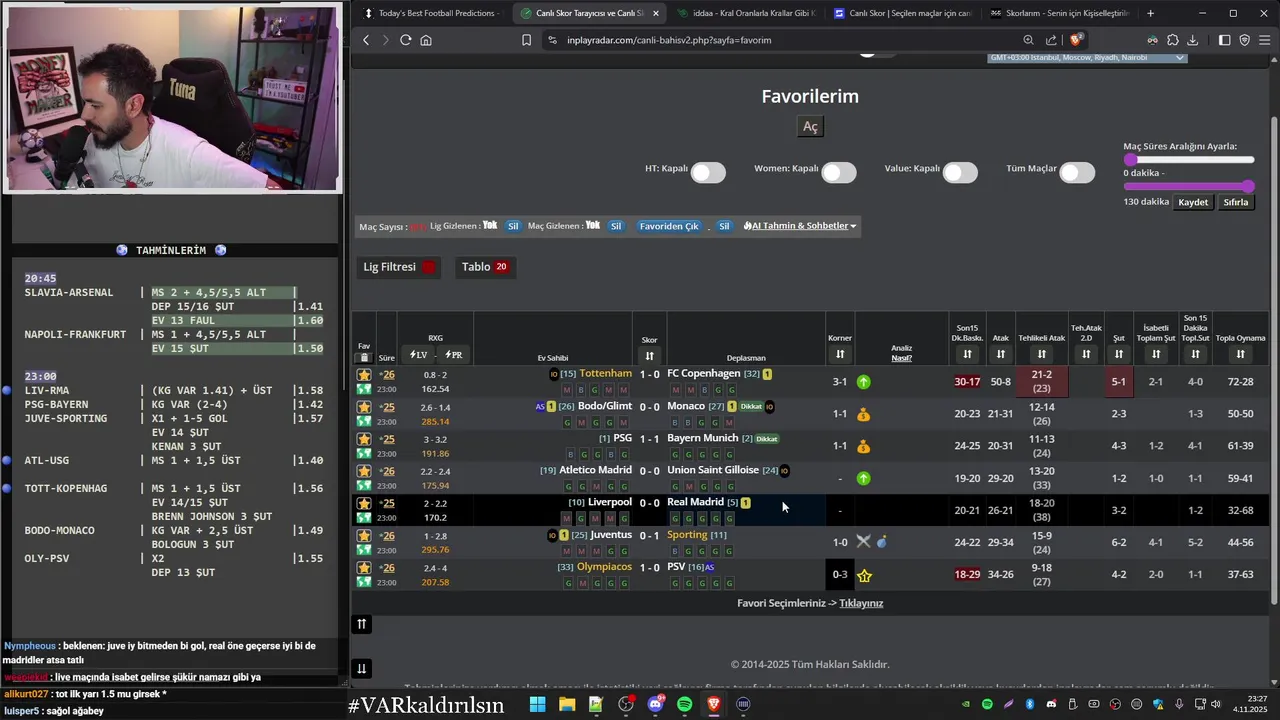Sort by Topla Oynama column arrows
The width and height of the screenshot is (1280, 720).
(x=1240, y=354)
